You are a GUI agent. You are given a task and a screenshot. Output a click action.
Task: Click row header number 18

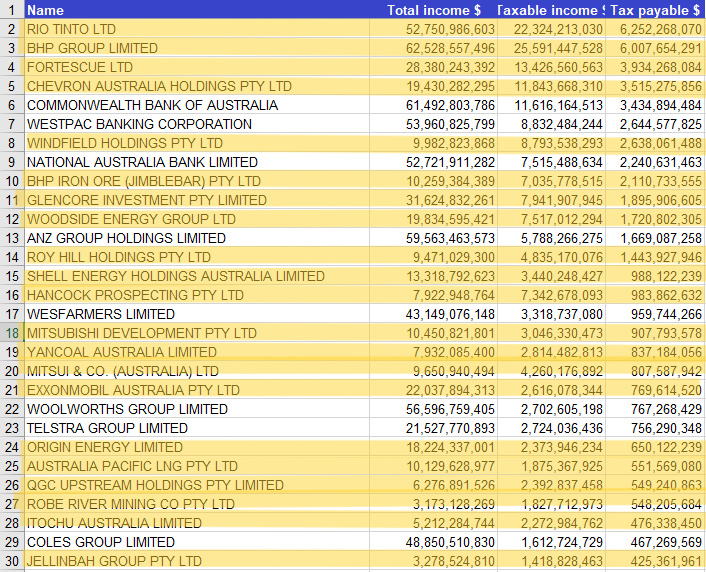tap(12, 333)
